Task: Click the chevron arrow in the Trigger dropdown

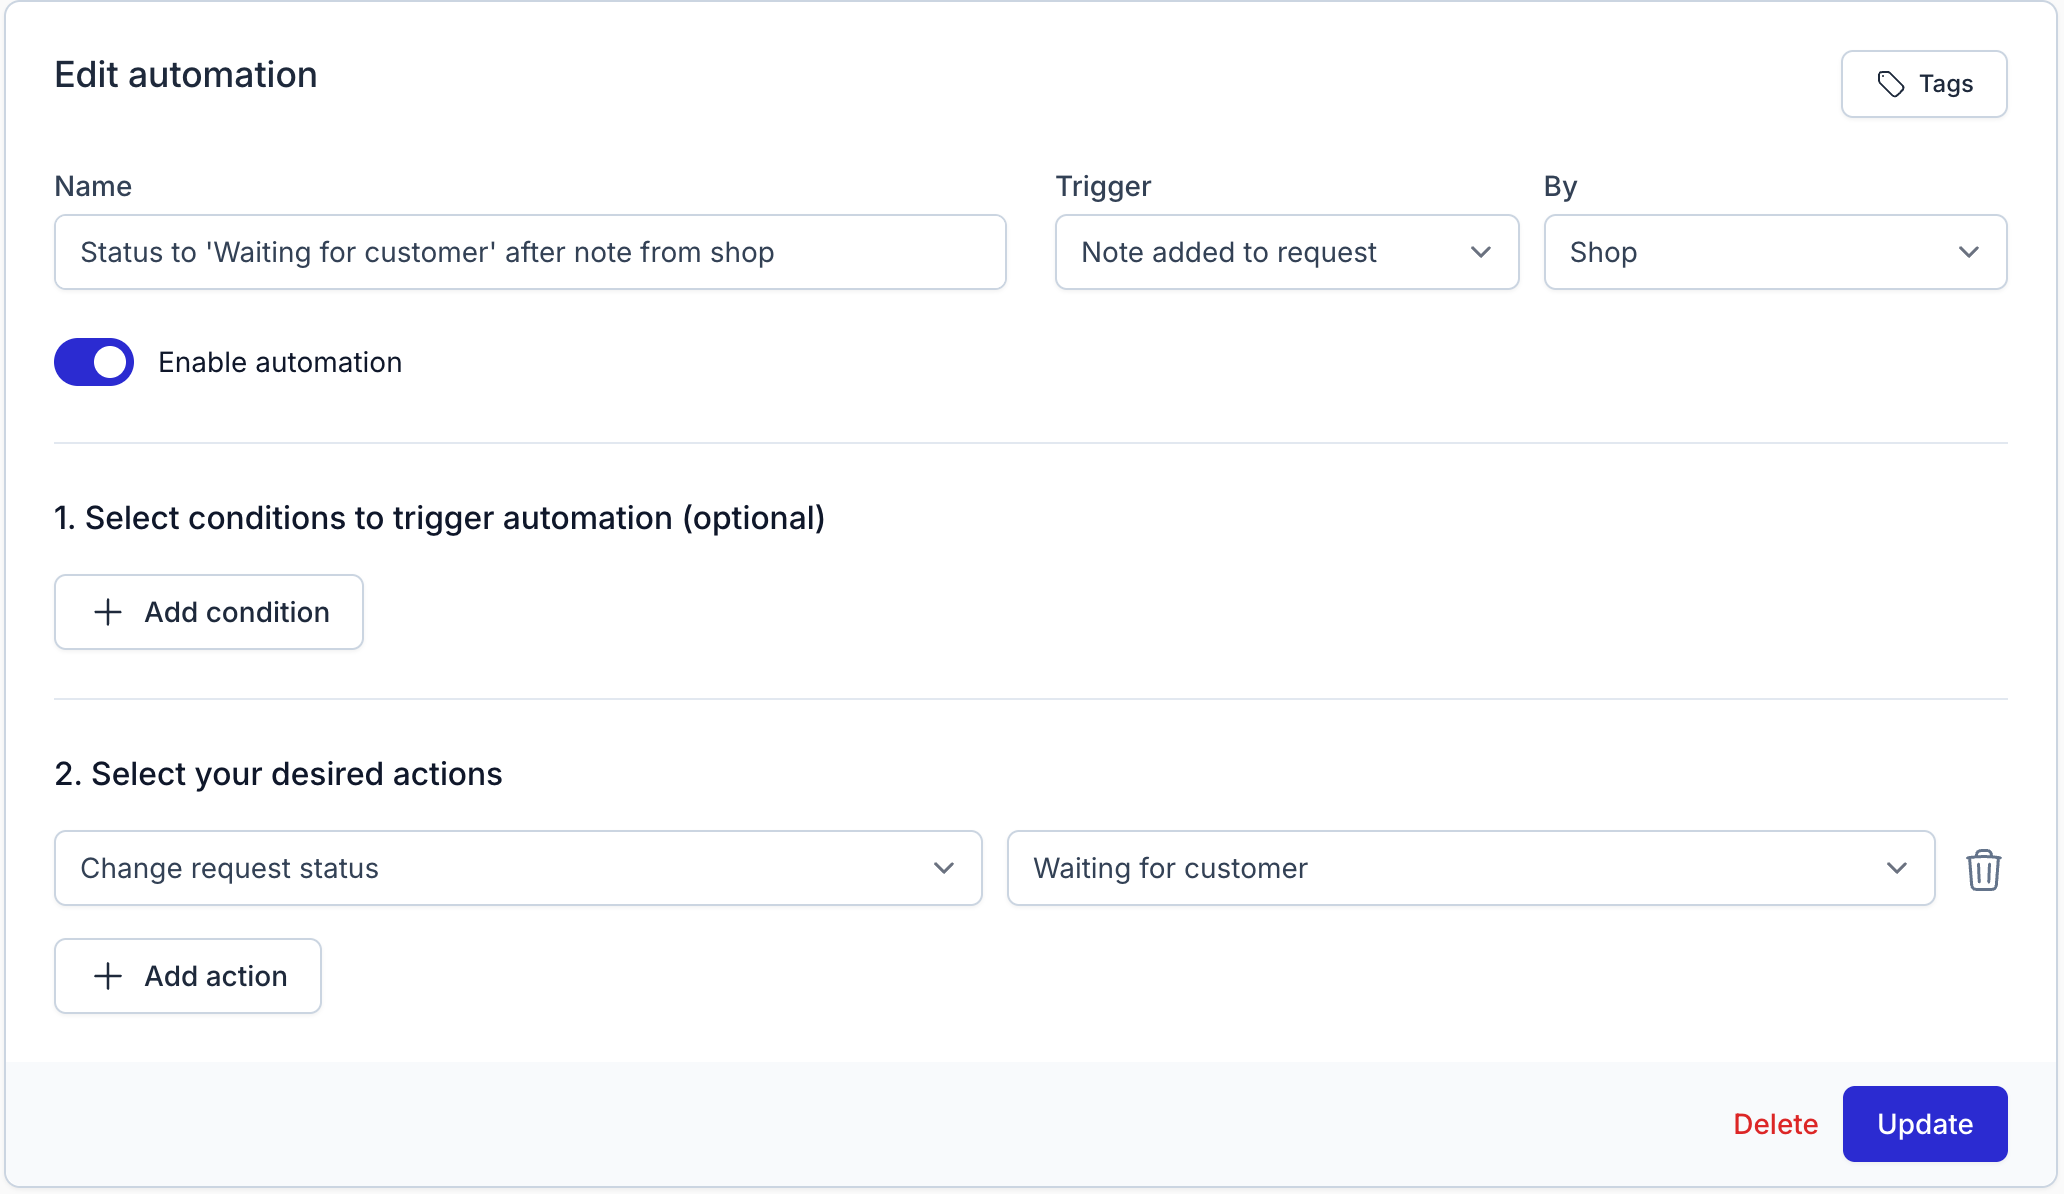Action: (1481, 252)
